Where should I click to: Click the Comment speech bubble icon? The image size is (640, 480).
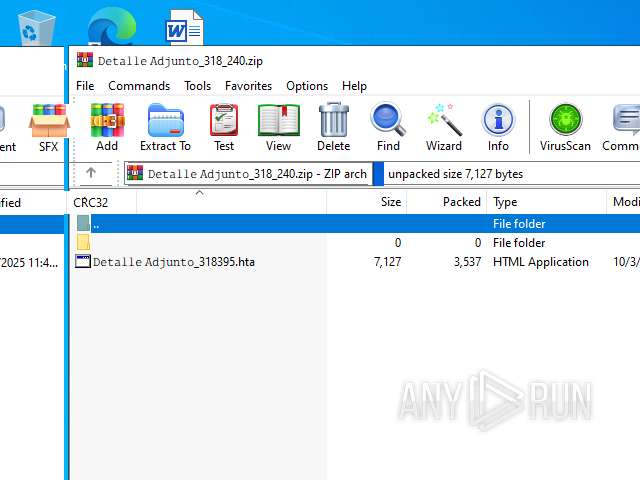point(626,120)
